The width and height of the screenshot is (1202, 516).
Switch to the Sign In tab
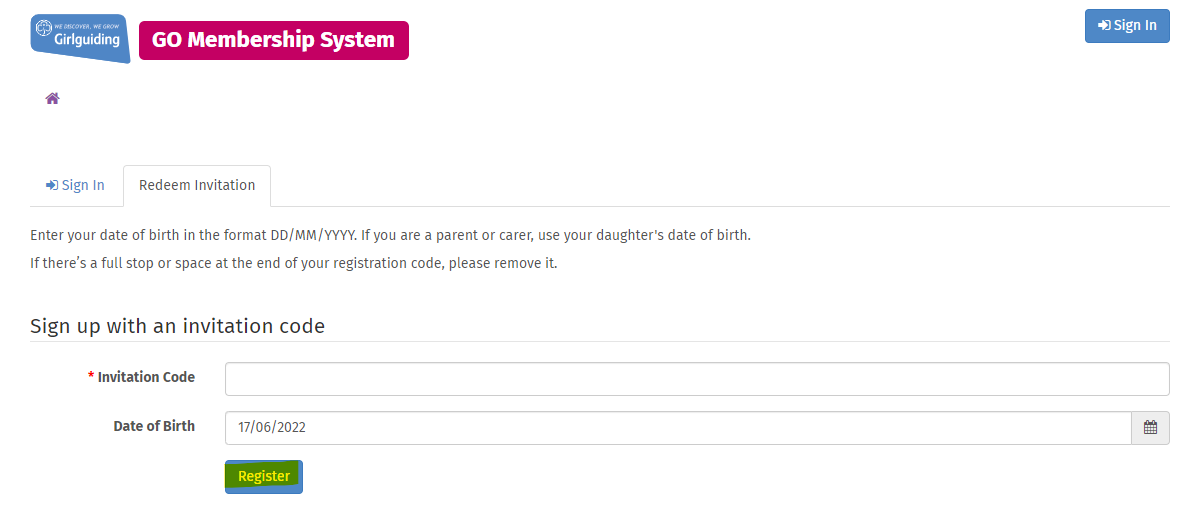pyautogui.click(x=76, y=186)
